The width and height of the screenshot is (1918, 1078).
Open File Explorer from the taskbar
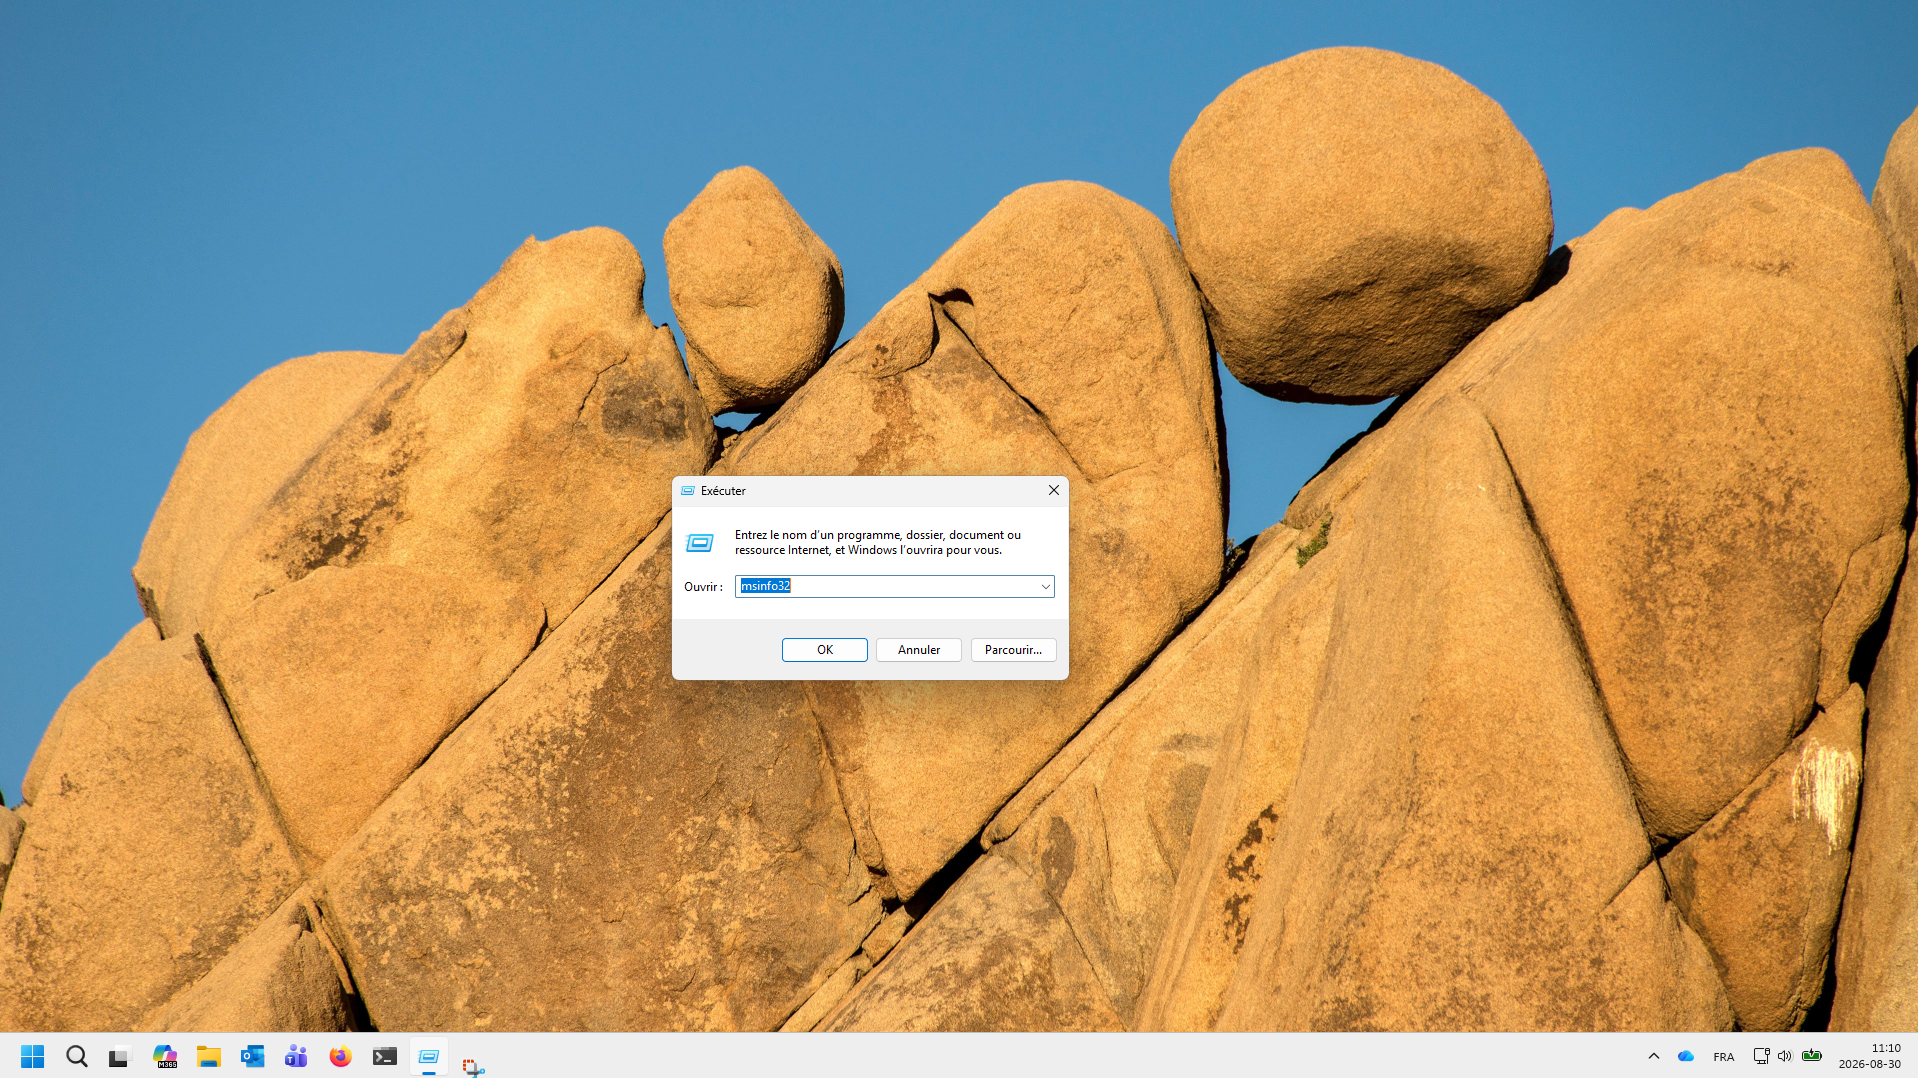click(x=209, y=1056)
